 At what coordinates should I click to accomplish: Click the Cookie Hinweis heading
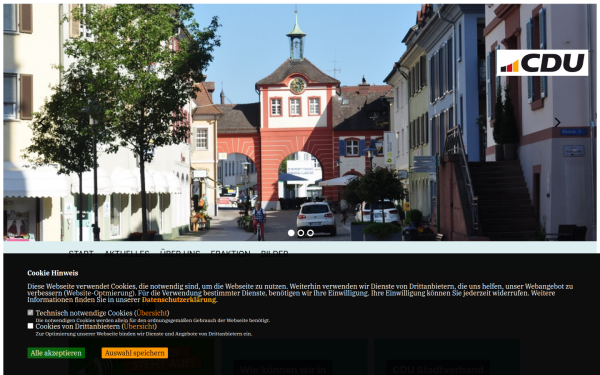pos(53,273)
